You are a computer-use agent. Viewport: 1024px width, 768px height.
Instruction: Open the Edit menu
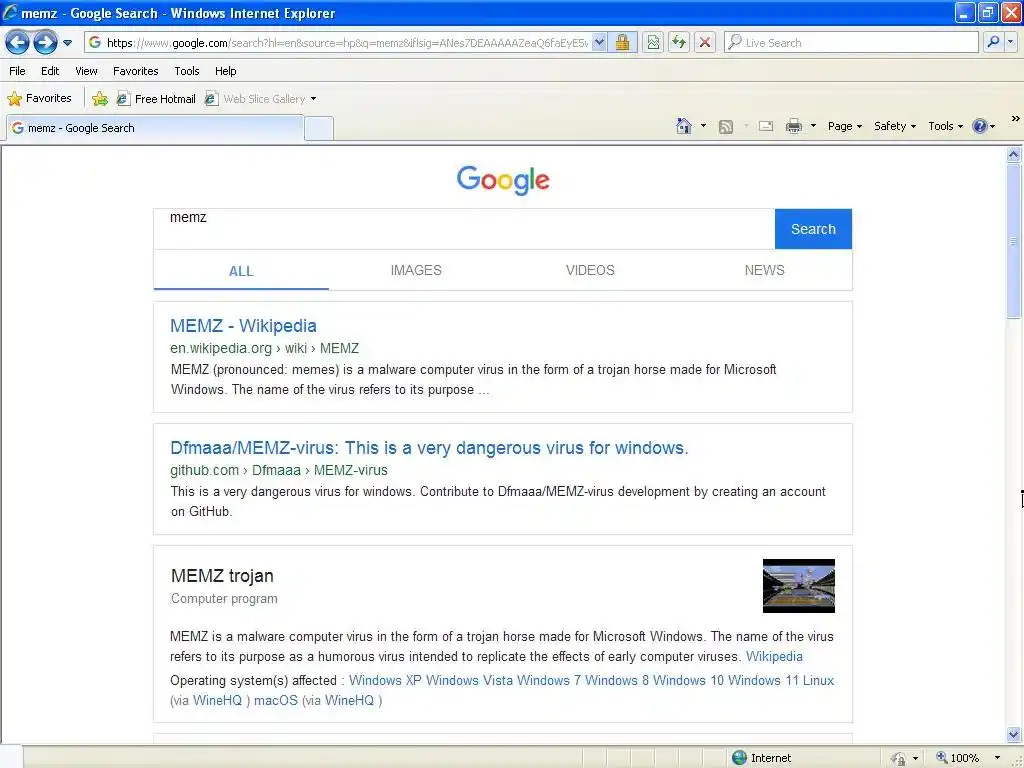(50, 71)
